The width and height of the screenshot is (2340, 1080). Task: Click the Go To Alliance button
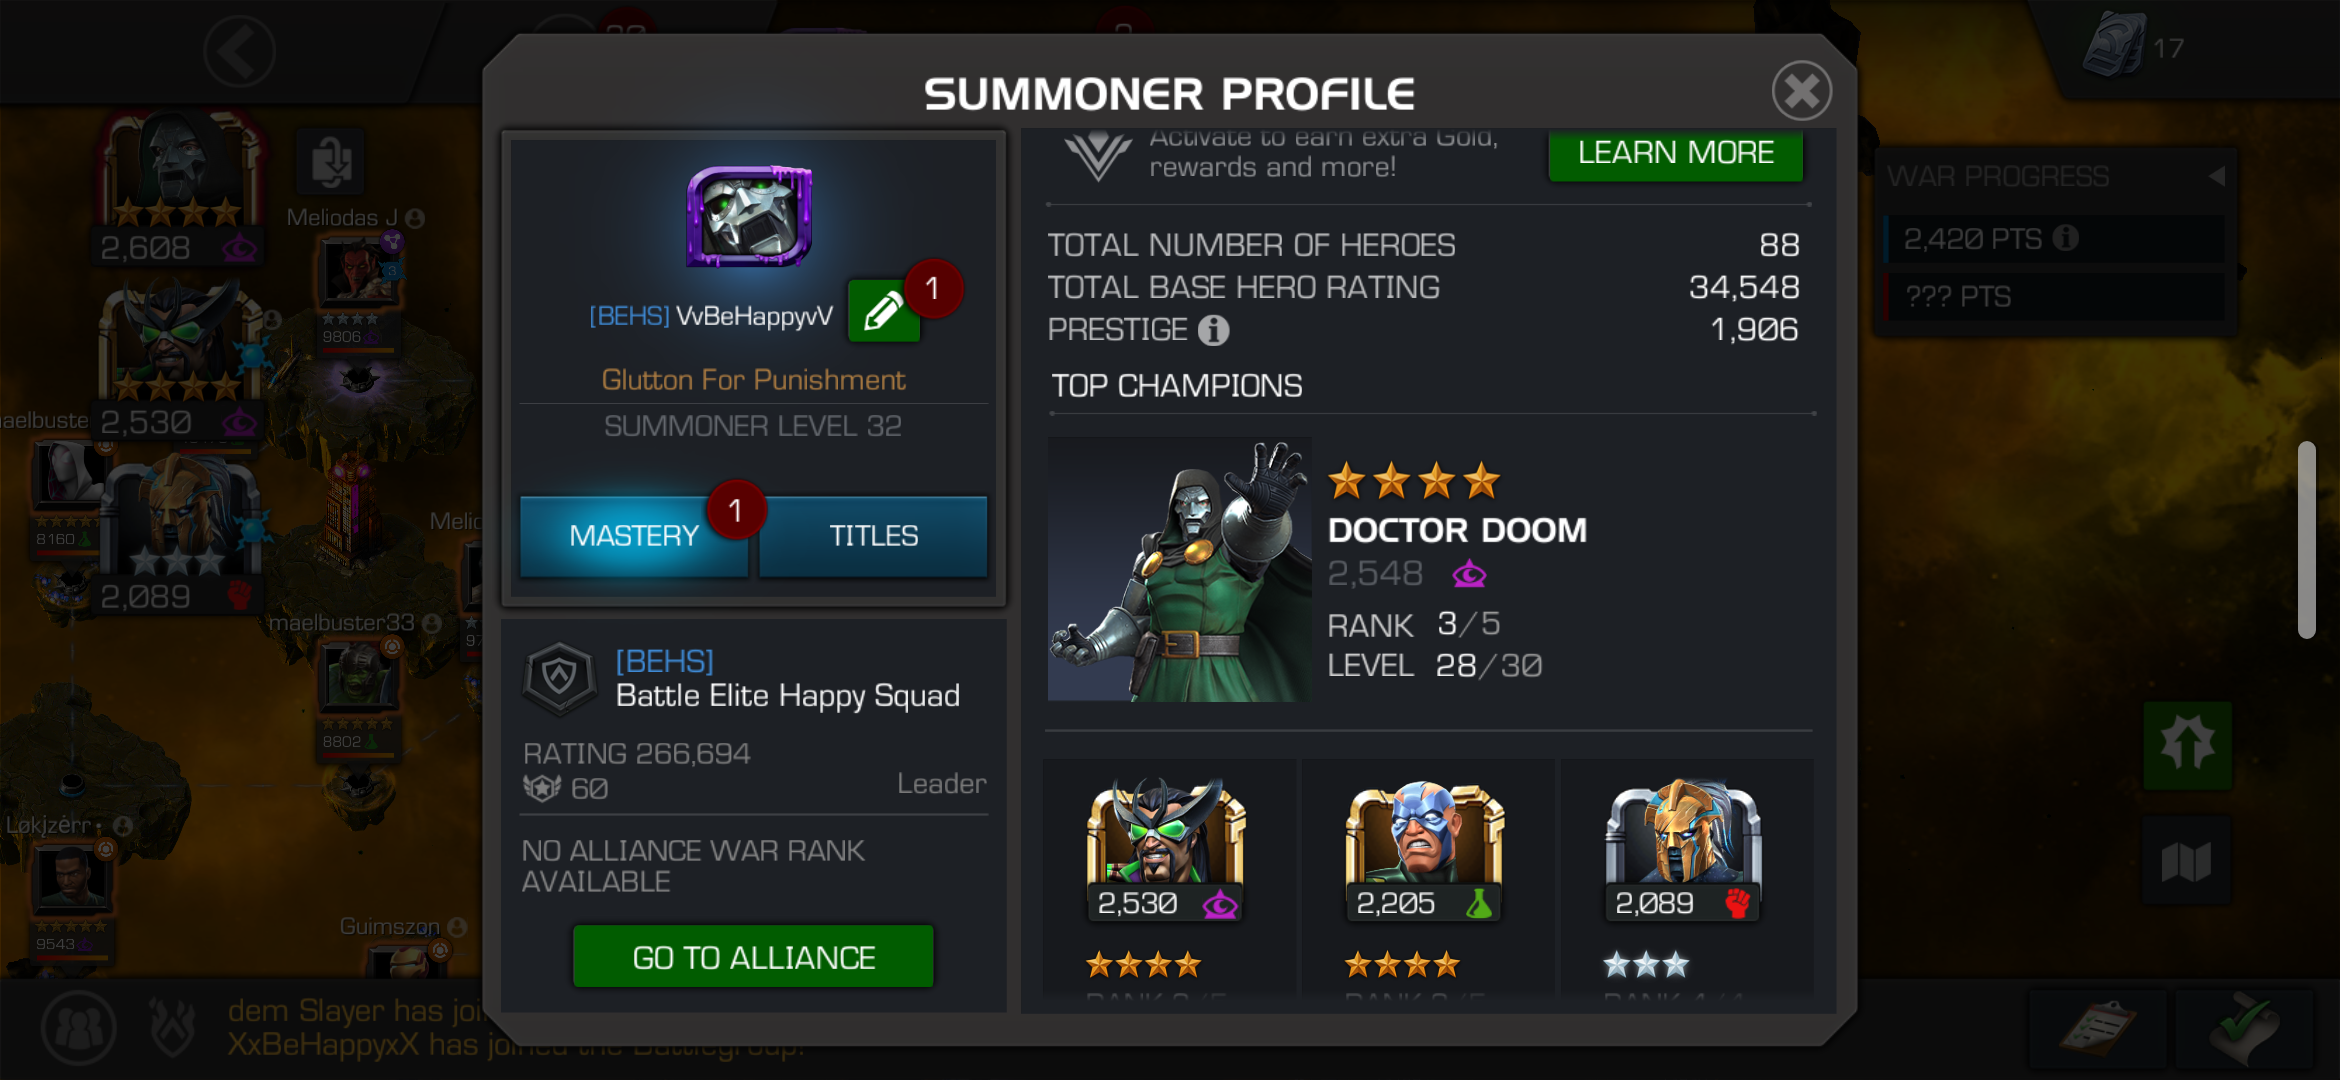[x=753, y=957]
